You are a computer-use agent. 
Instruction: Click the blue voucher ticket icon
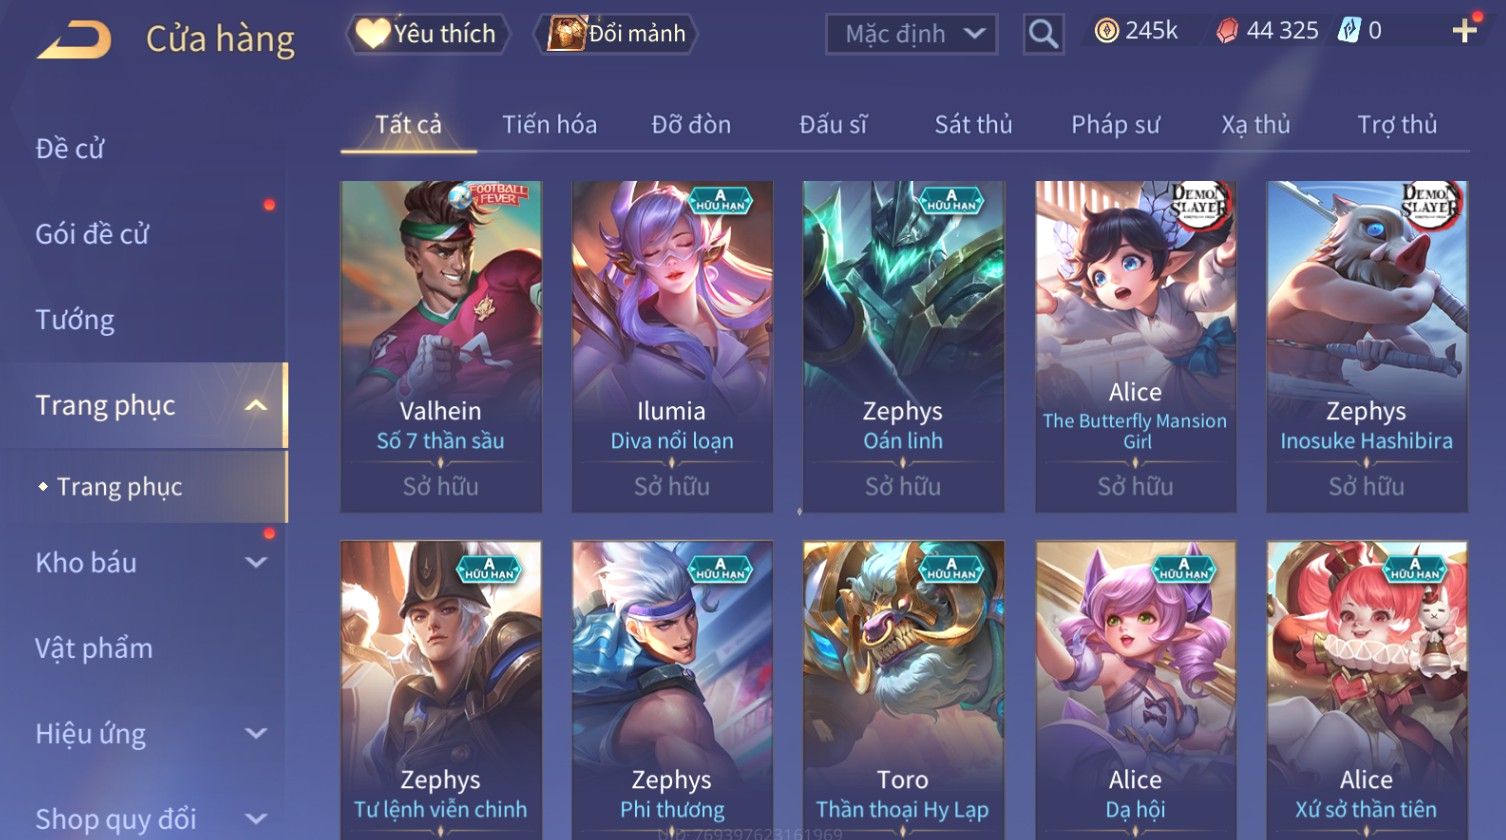[1349, 31]
